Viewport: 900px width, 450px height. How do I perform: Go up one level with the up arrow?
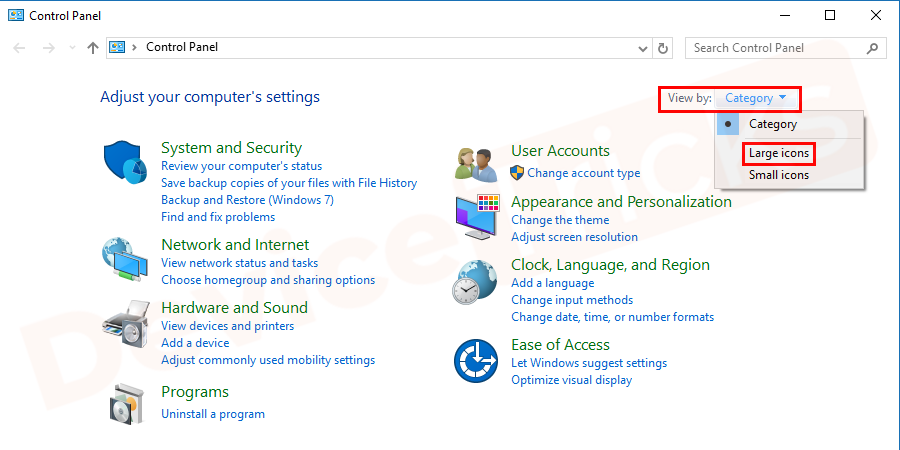click(92, 48)
